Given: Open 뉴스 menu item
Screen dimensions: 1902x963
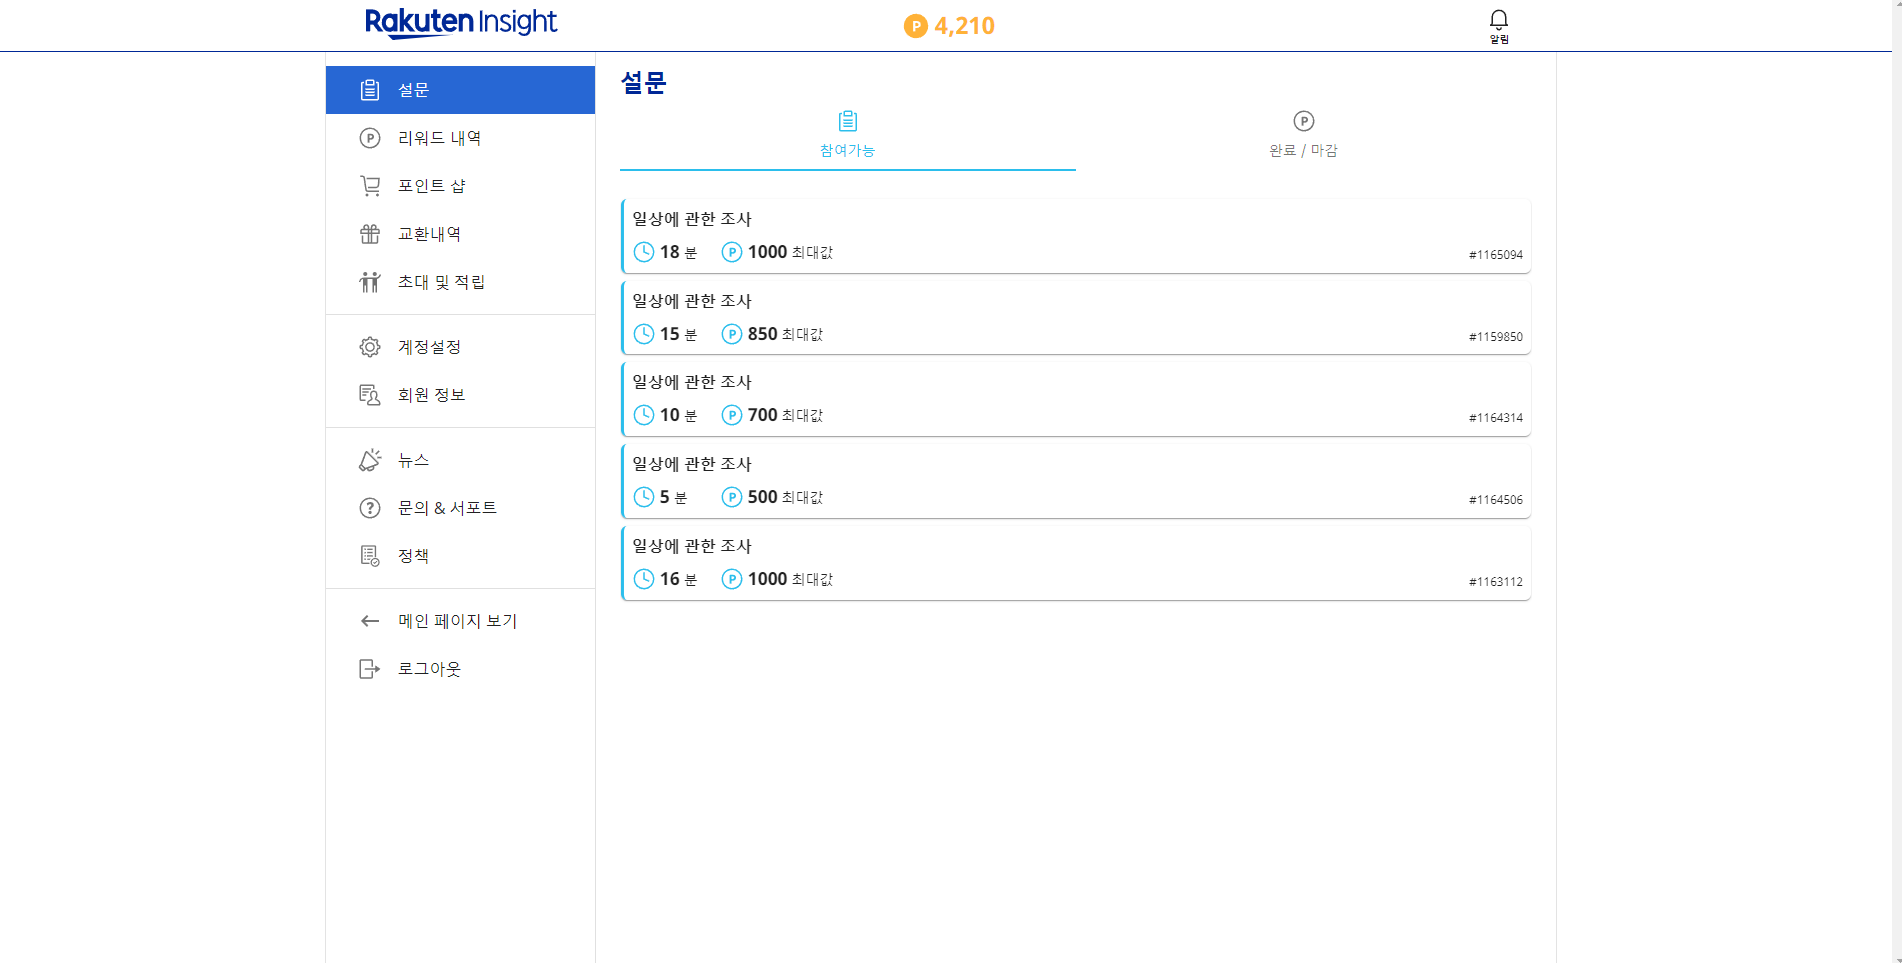Looking at the screenshot, I should pos(460,460).
